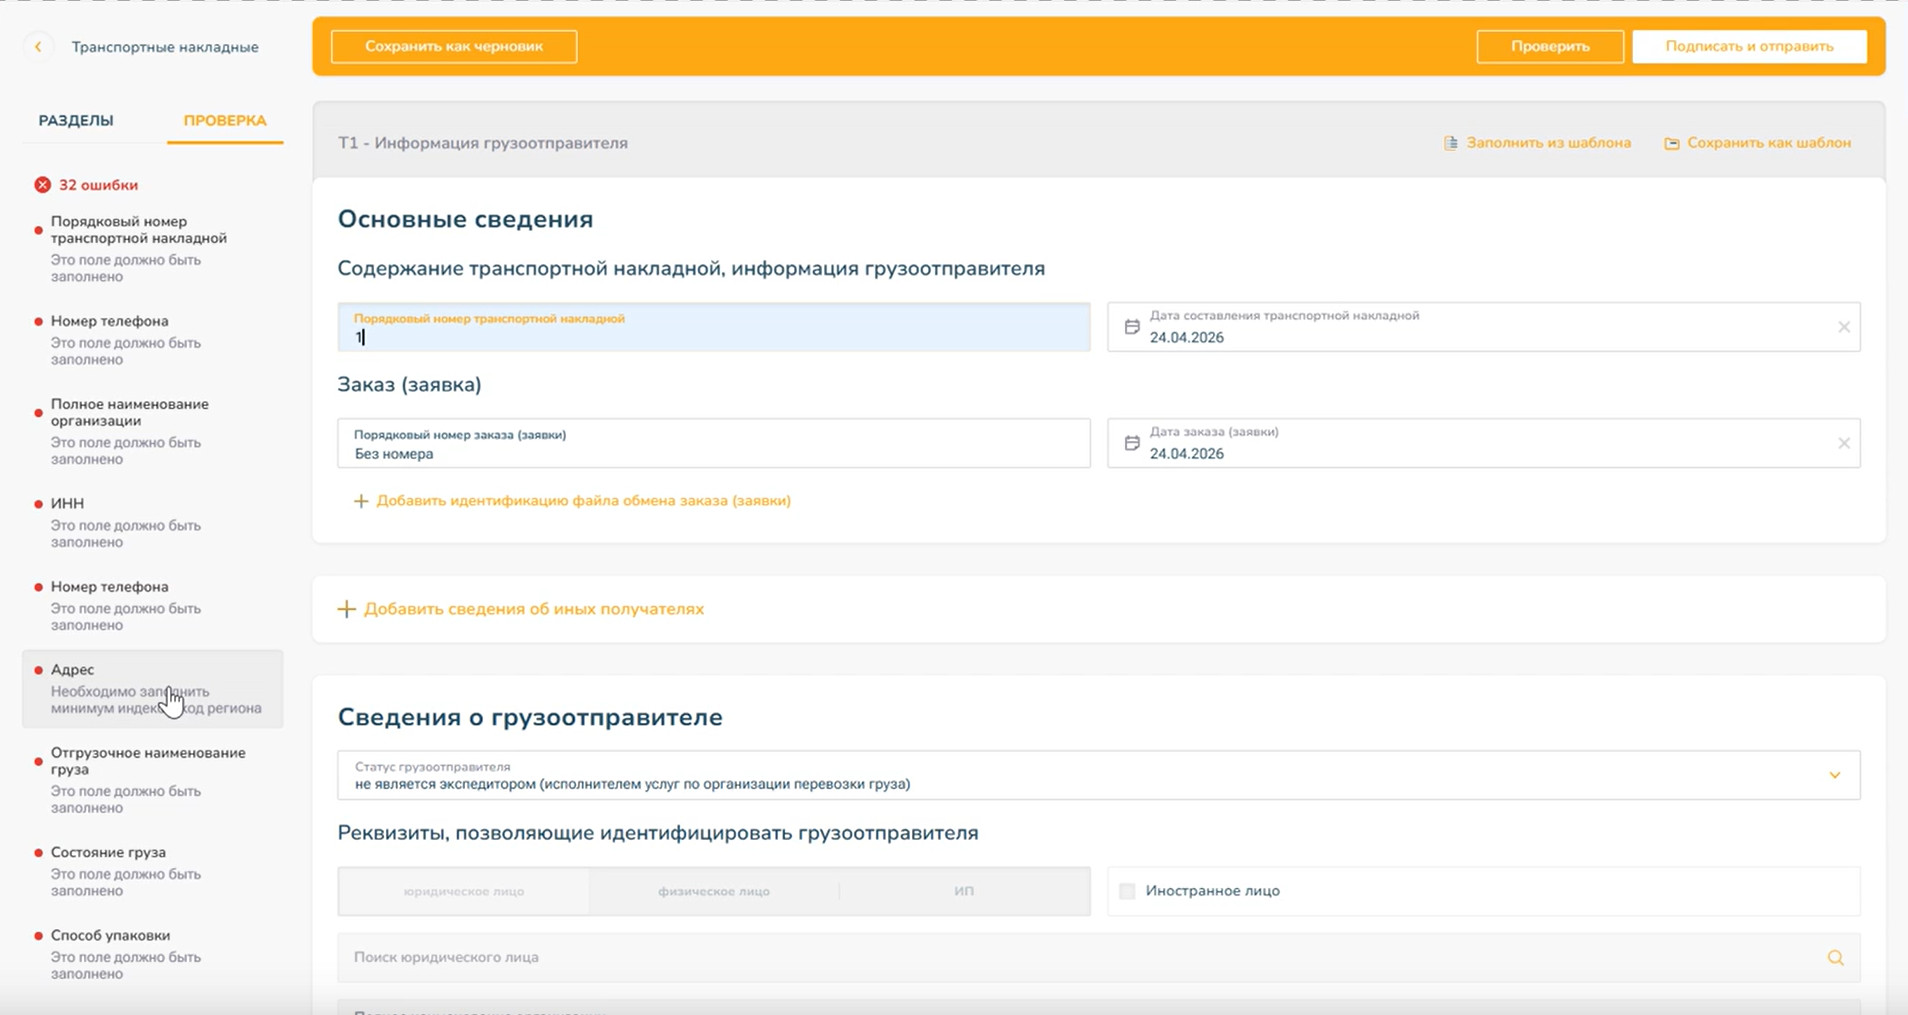Click the search magnifier in Поиск юридического лица
1908x1015 pixels.
click(x=1836, y=957)
